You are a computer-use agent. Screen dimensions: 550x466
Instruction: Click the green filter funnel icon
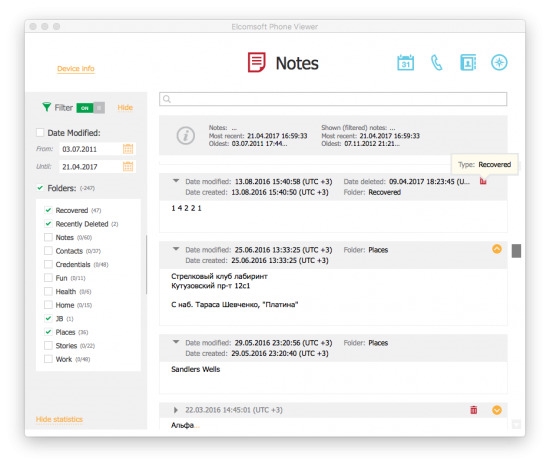[46, 107]
